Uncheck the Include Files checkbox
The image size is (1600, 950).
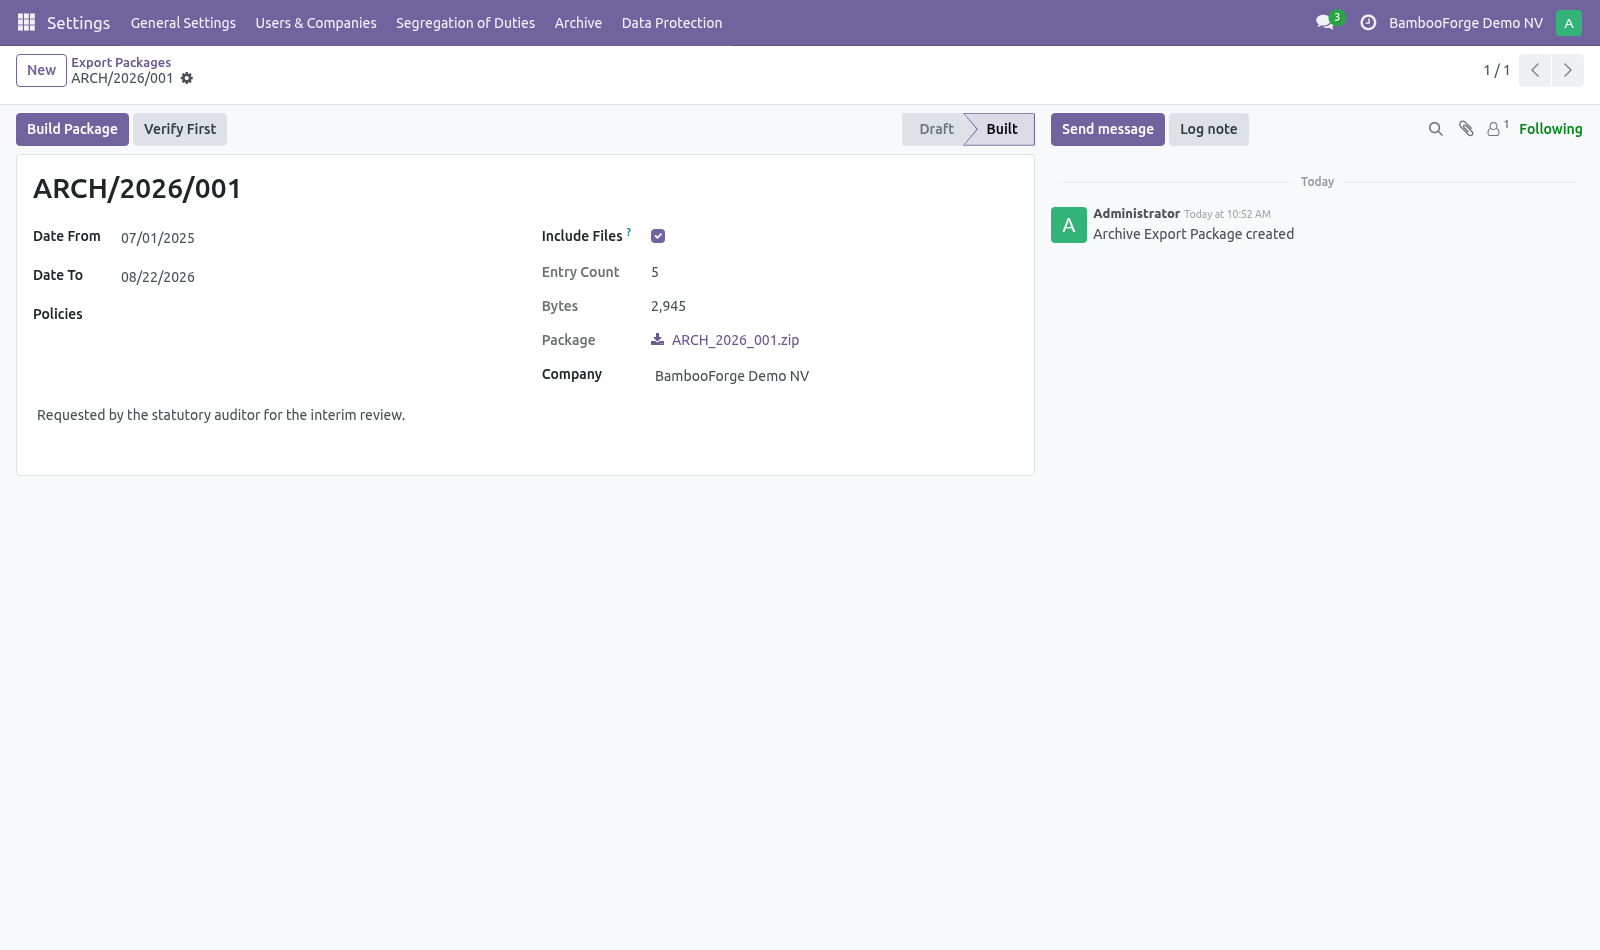click(658, 236)
